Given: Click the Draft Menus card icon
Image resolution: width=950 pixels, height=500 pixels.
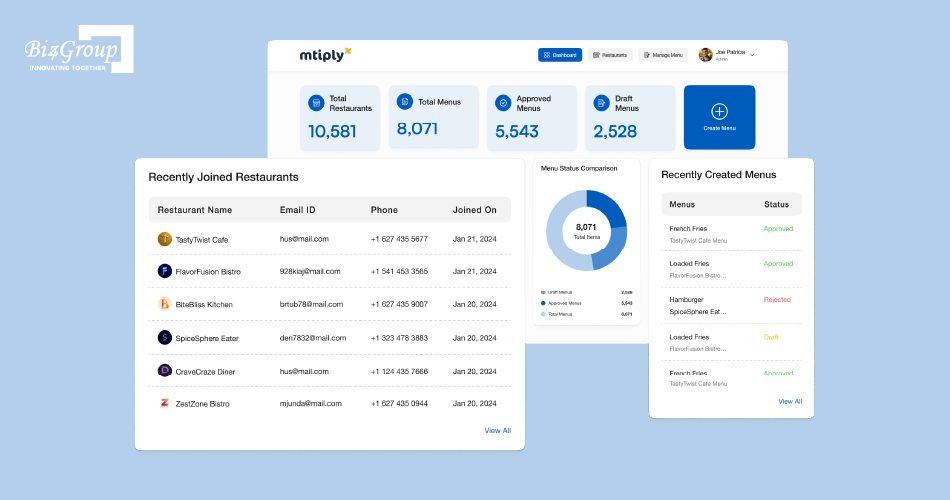Looking at the screenshot, I should coord(601,102).
